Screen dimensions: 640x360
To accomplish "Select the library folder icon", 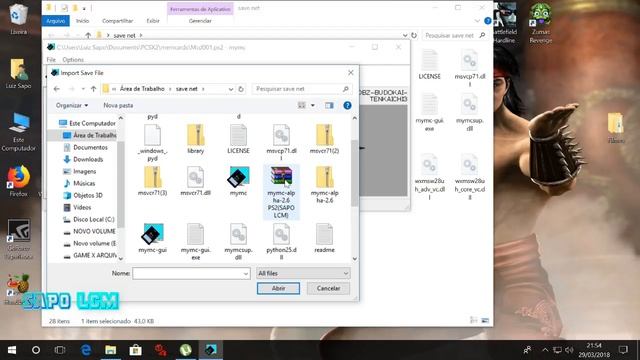I will point(196,139).
